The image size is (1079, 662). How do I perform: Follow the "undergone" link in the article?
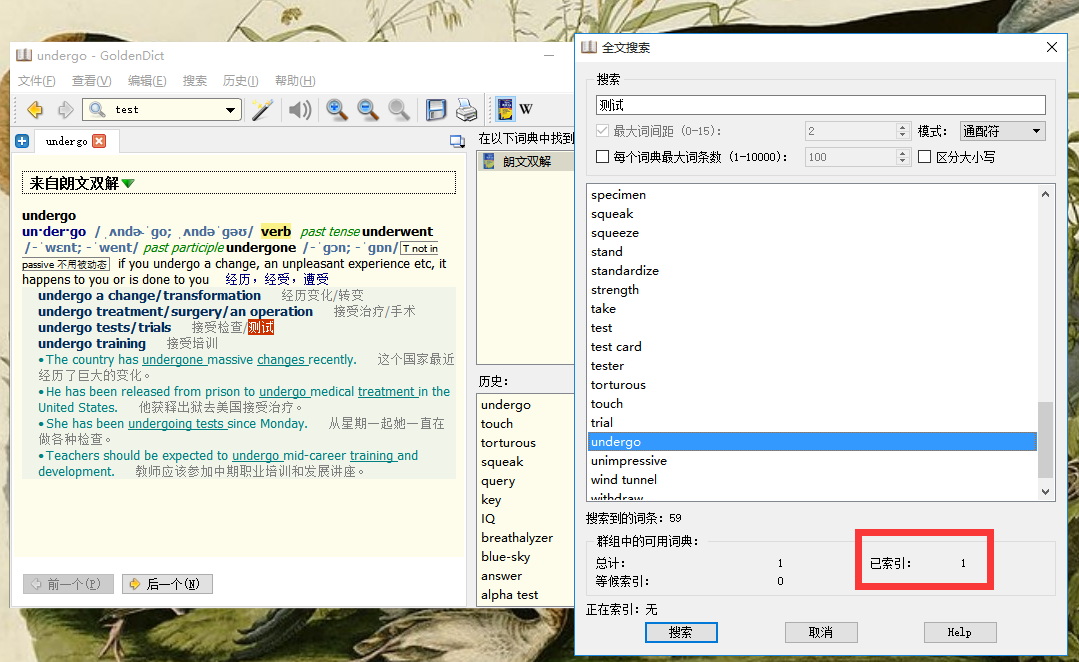[173, 360]
